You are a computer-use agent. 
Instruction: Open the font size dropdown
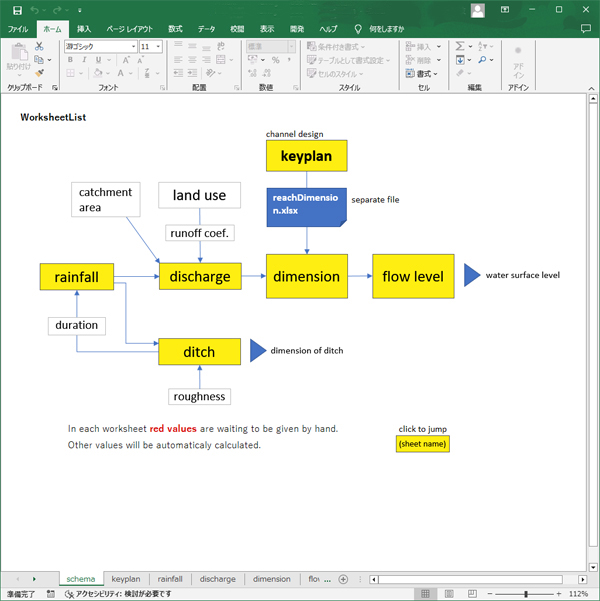click(158, 47)
